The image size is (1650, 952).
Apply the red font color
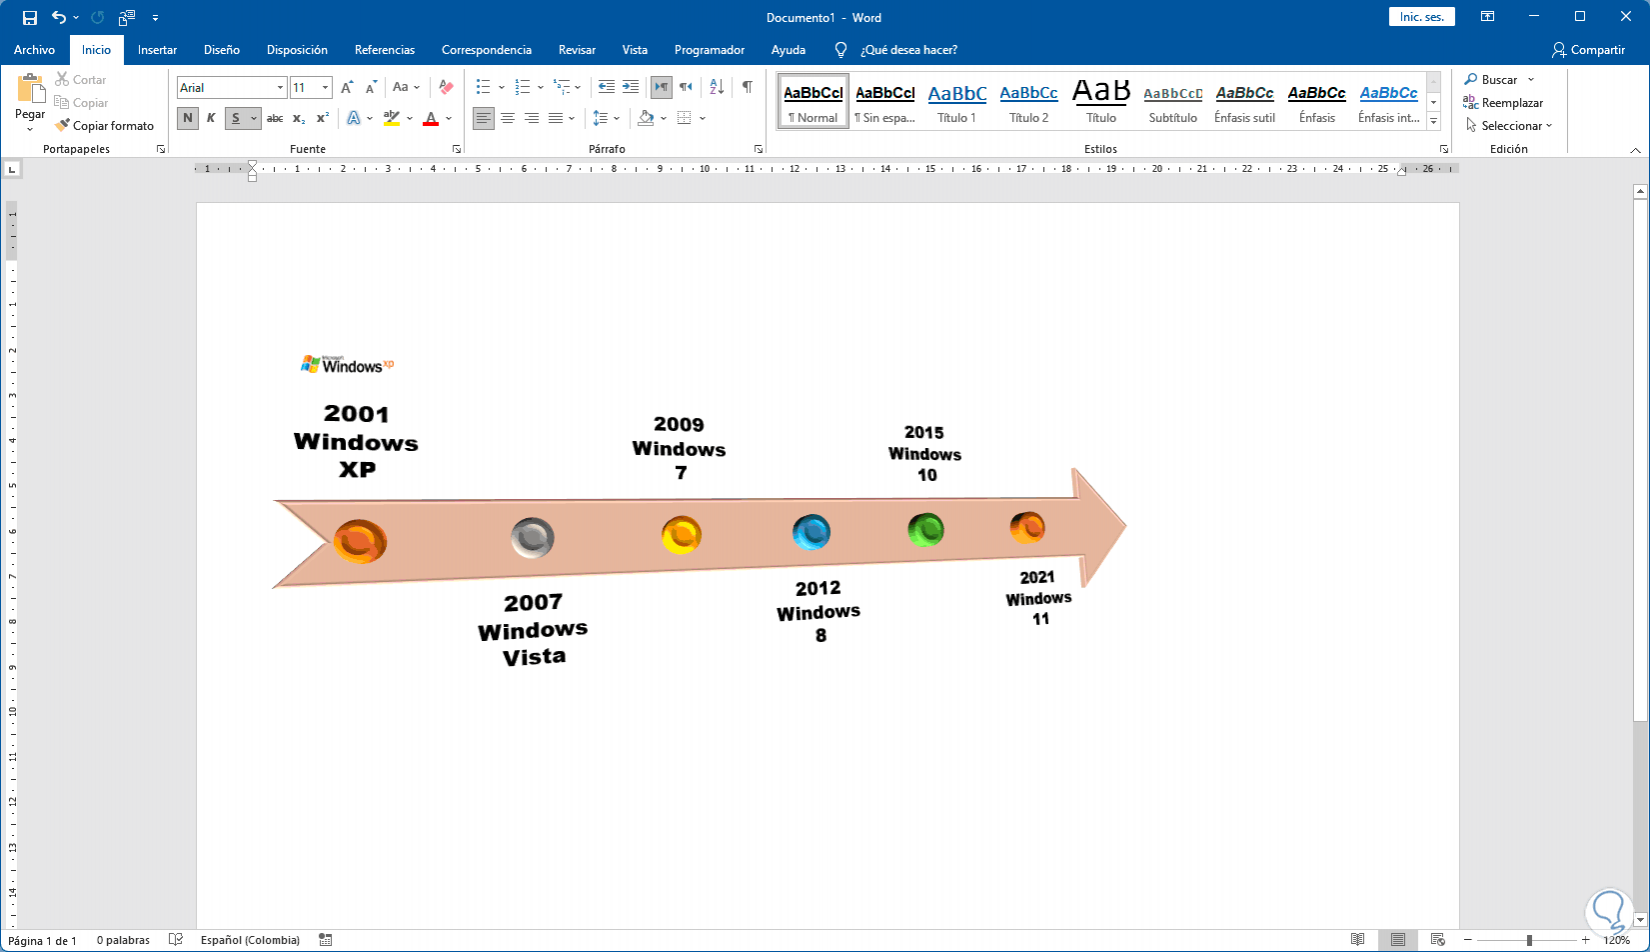431,118
